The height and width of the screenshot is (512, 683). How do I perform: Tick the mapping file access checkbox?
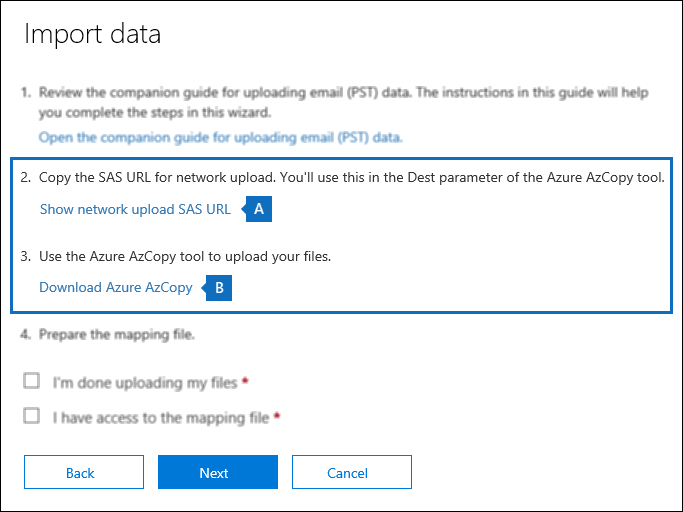pos(32,416)
